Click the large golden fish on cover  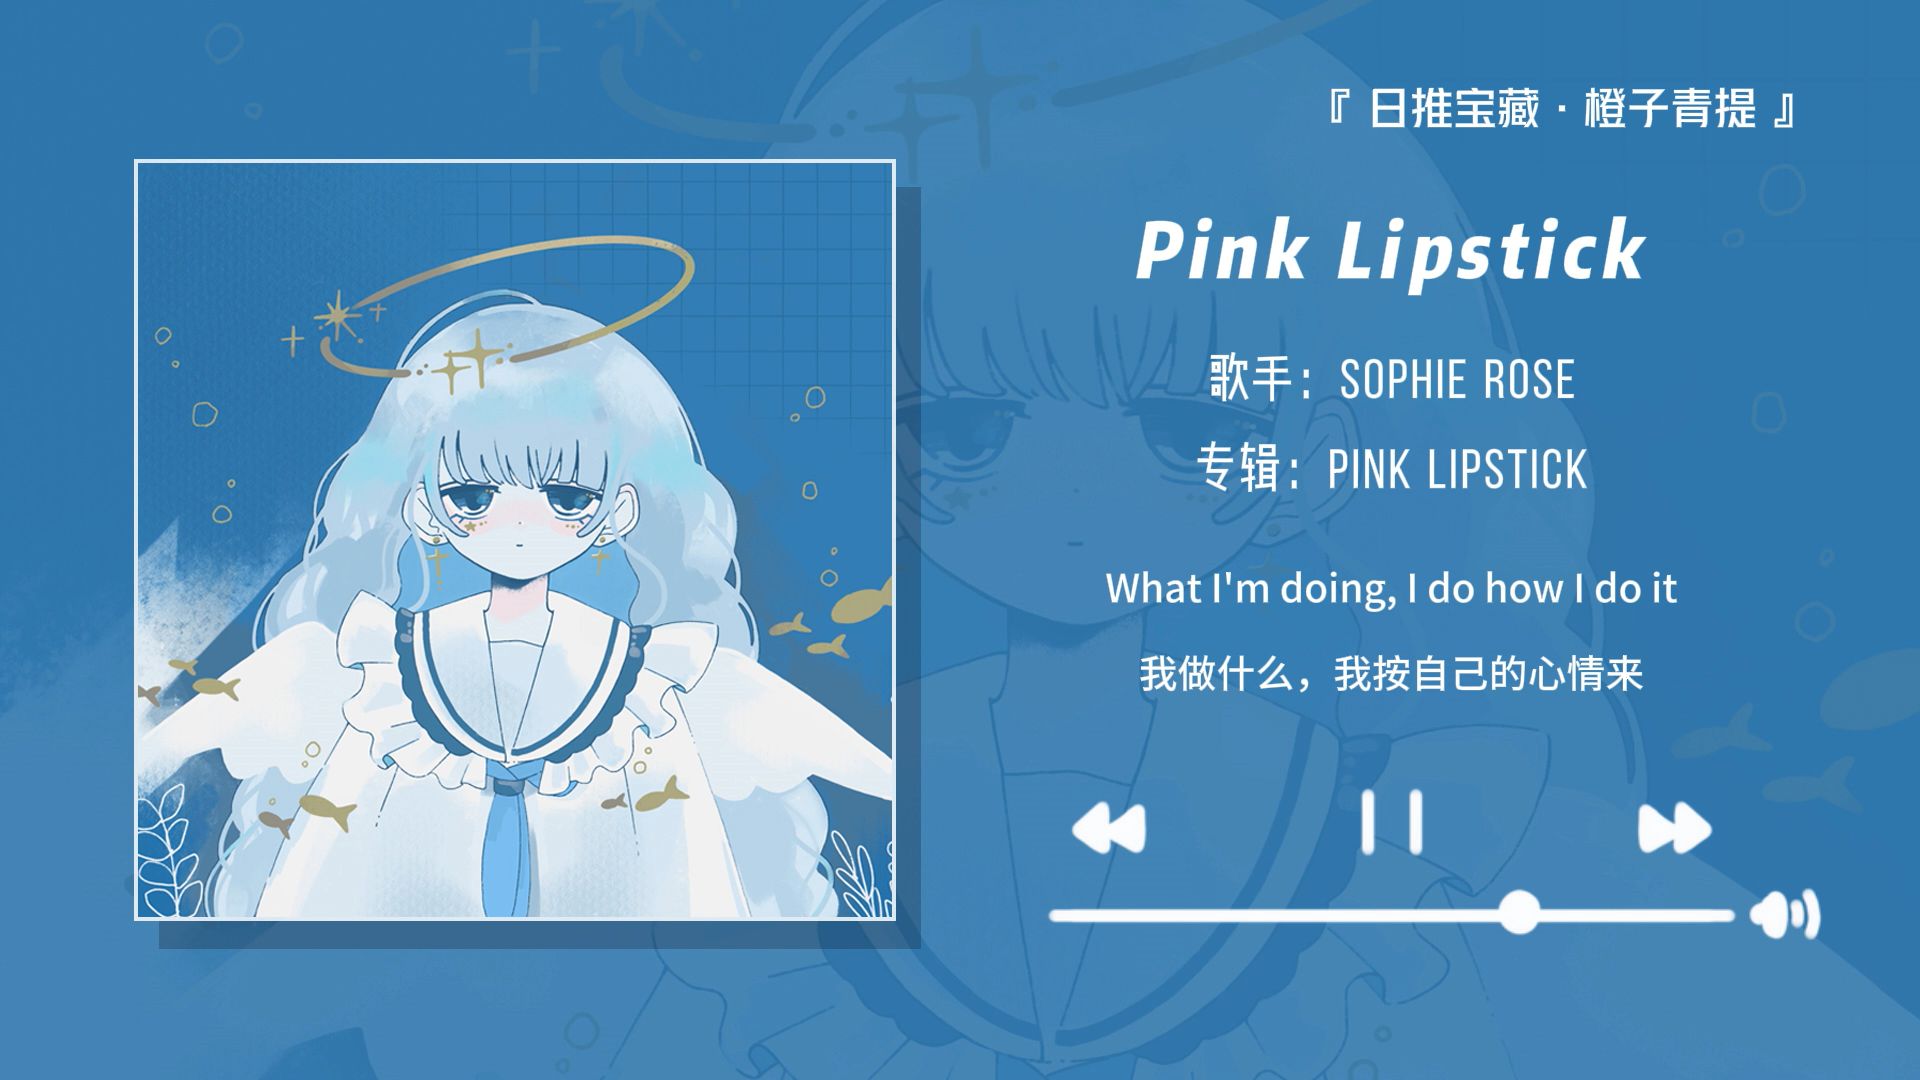pyautogui.click(x=864, y=602)
